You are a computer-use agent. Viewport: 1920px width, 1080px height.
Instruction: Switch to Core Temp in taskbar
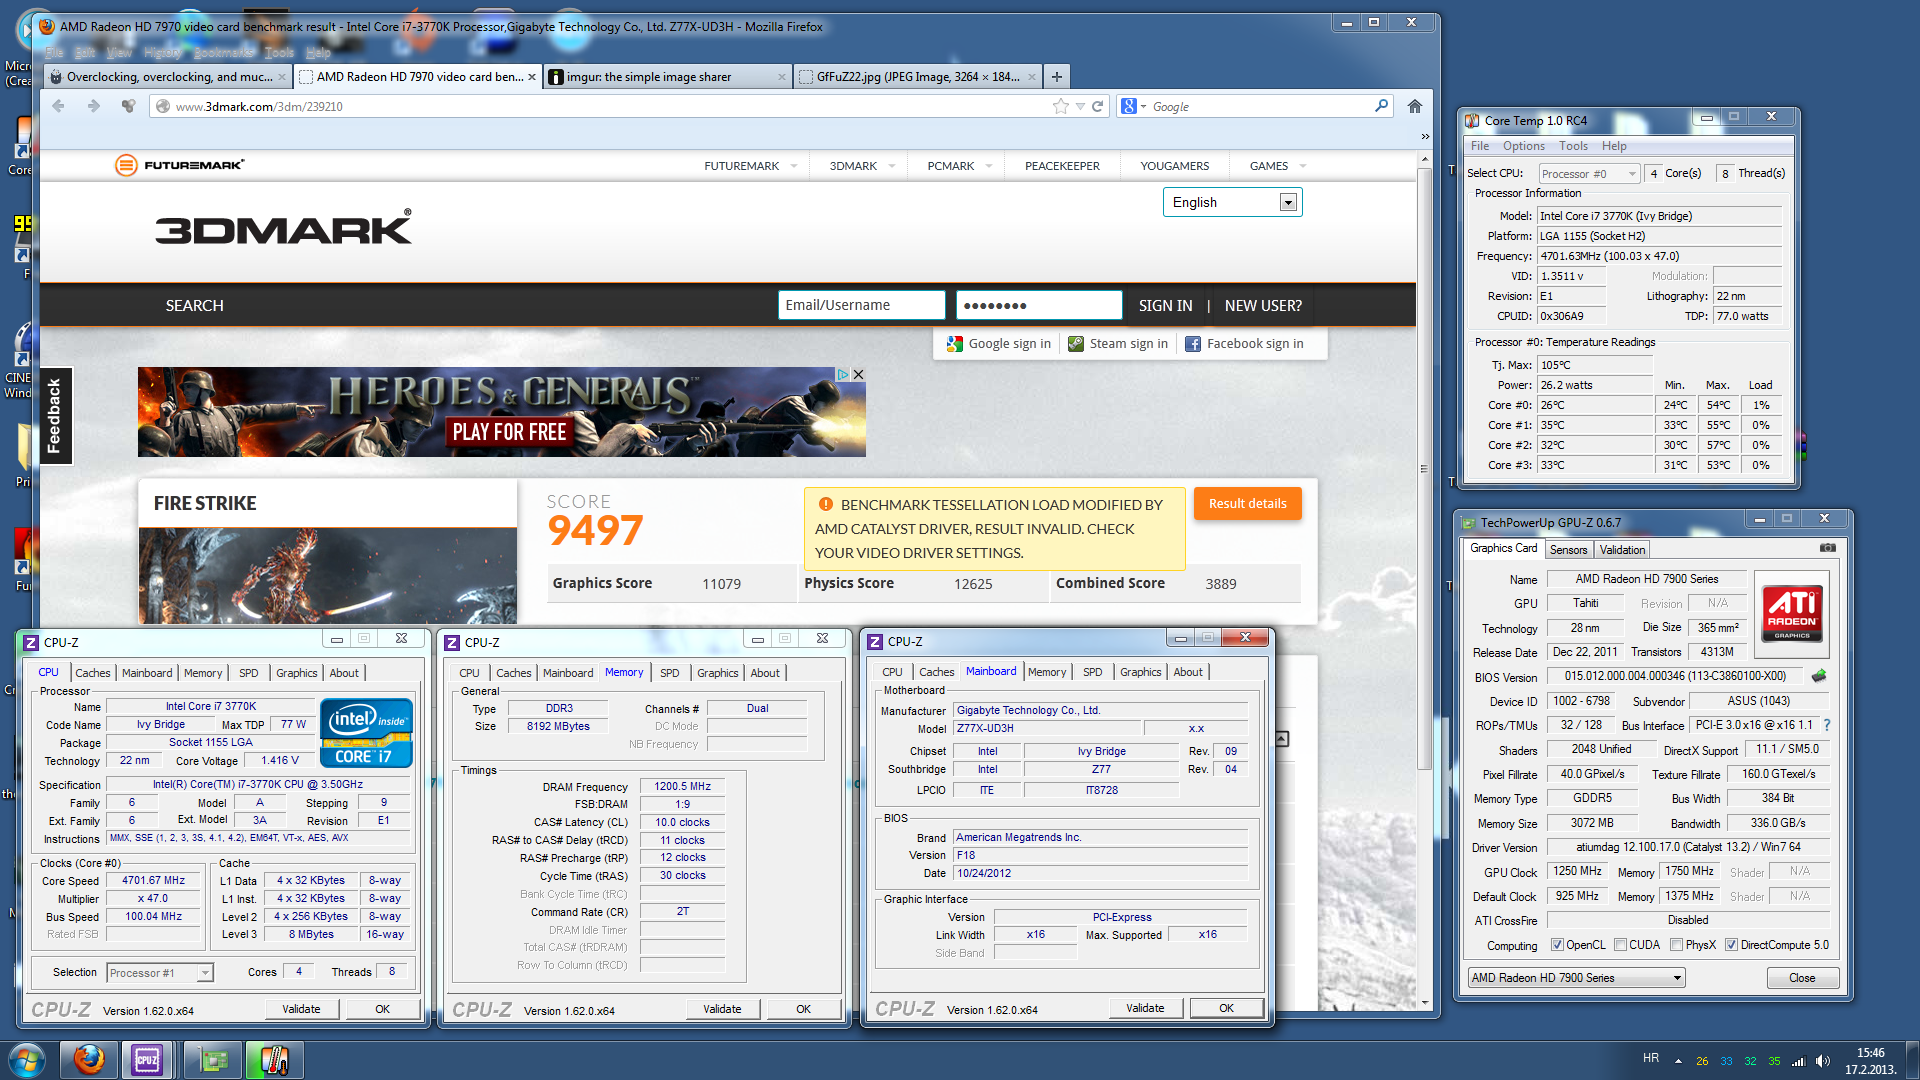274,1060
